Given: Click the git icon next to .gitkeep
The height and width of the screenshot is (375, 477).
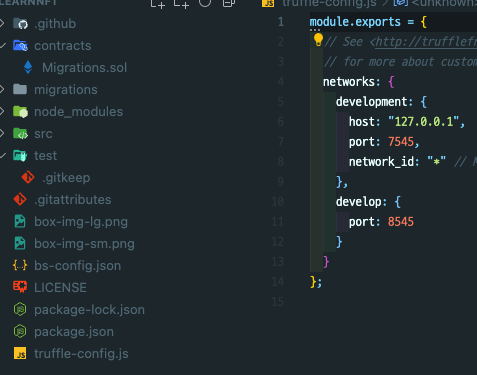Looking at the screenshot, I should (x=28, y=177).
